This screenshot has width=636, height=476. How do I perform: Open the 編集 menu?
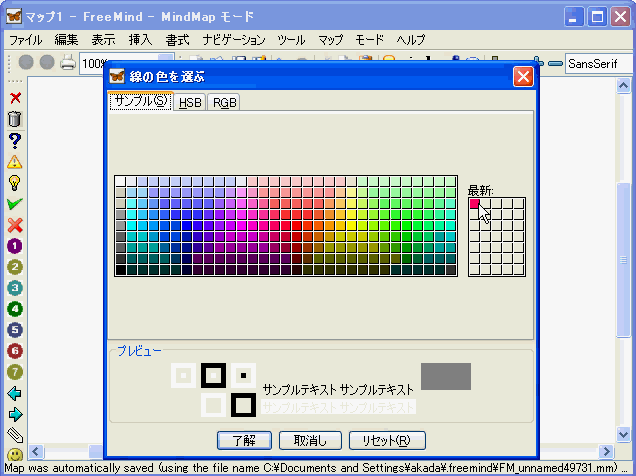point(67,40)
